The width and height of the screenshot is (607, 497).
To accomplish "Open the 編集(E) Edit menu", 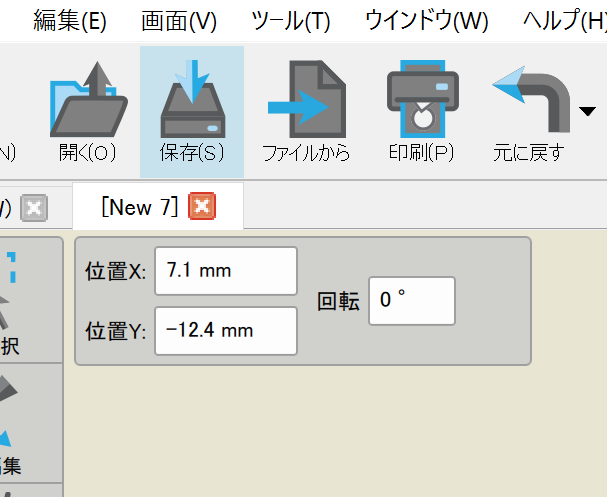I will [70, 20].
